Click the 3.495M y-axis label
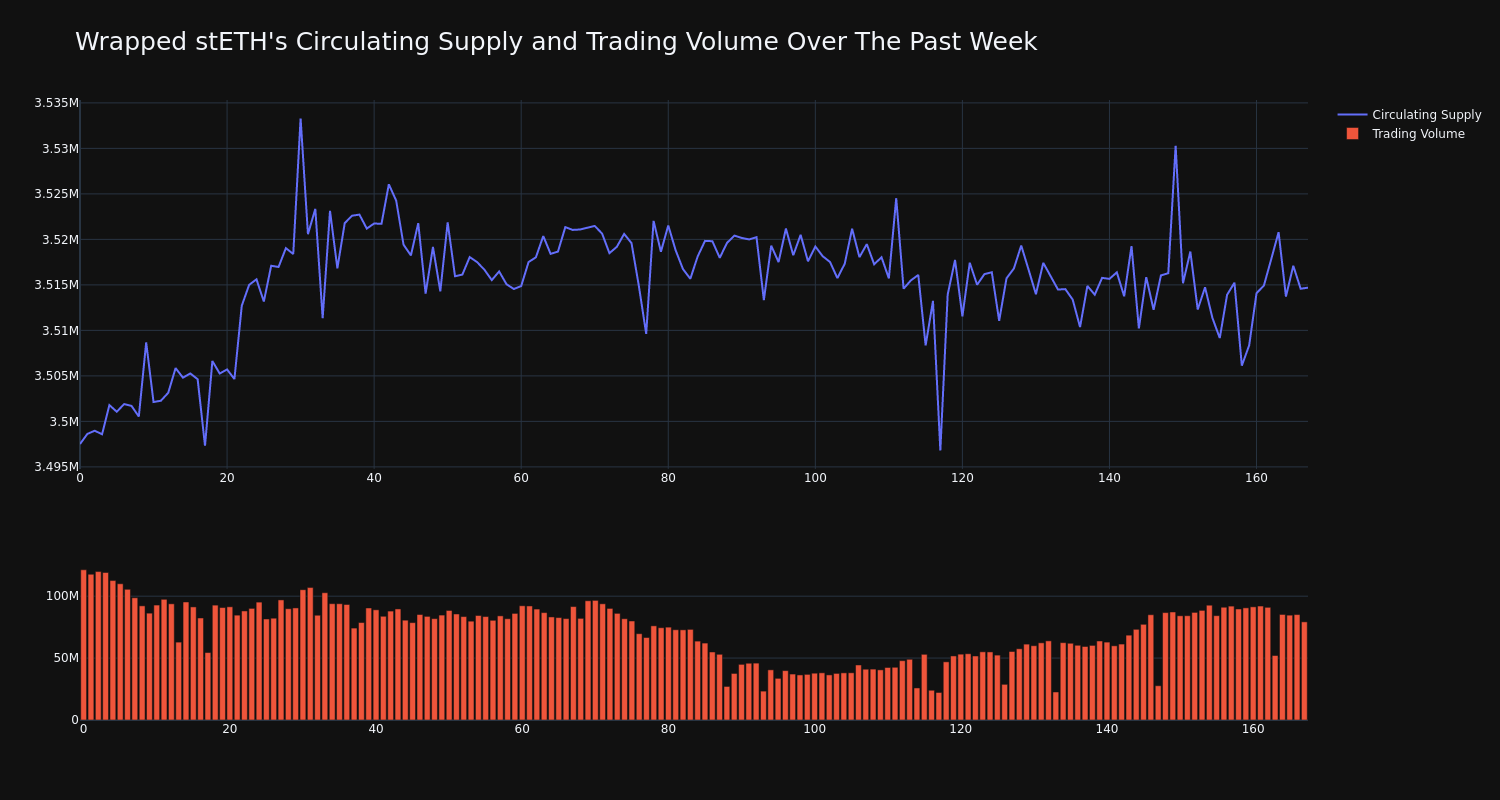 56,467
